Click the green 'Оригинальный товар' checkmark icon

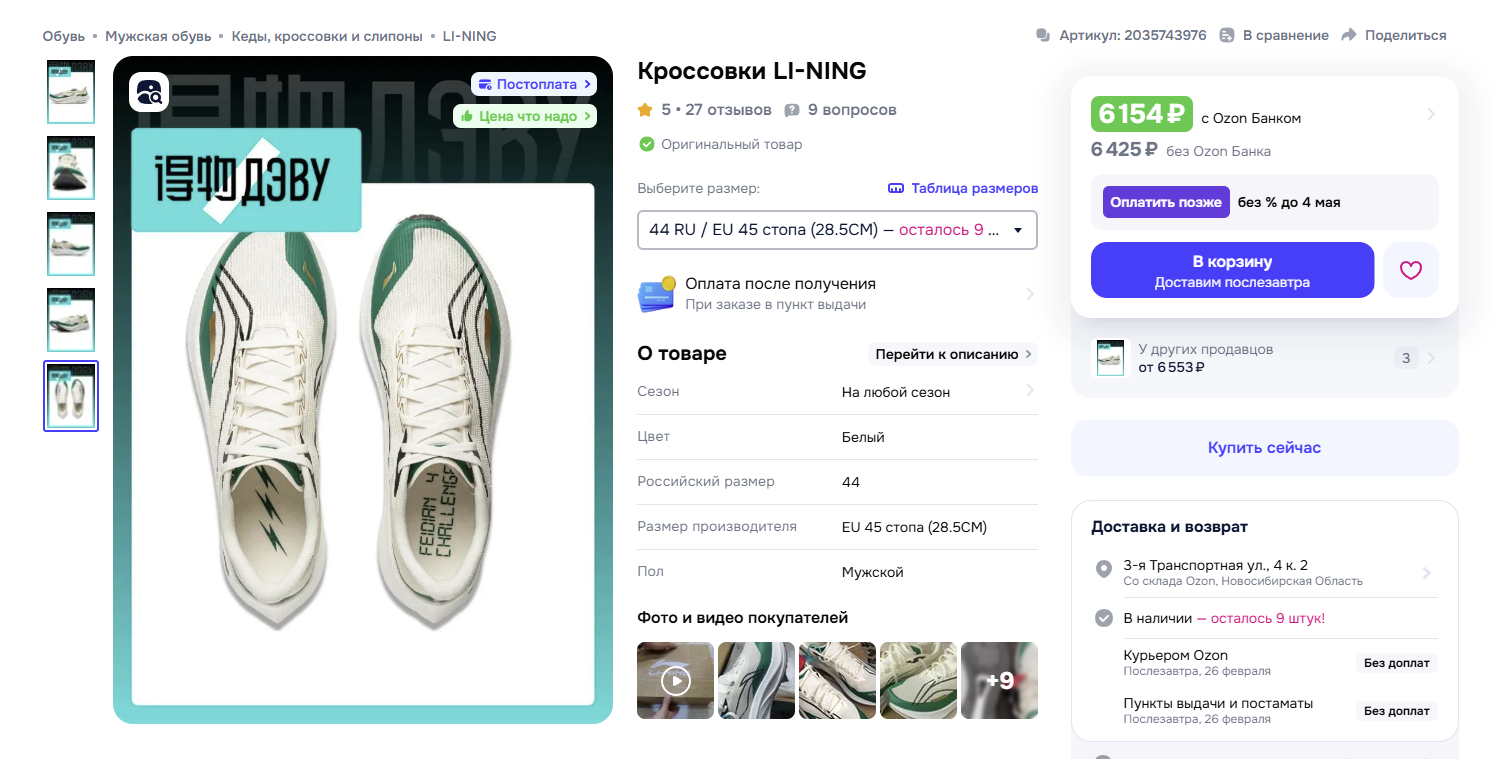pyautogui.click(x=646, y=144)
